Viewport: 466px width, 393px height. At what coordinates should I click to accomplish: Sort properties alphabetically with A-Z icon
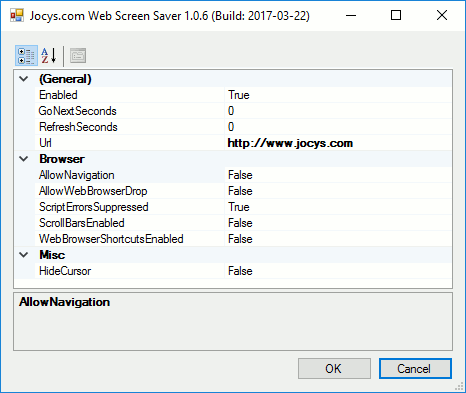pos(49,56)
